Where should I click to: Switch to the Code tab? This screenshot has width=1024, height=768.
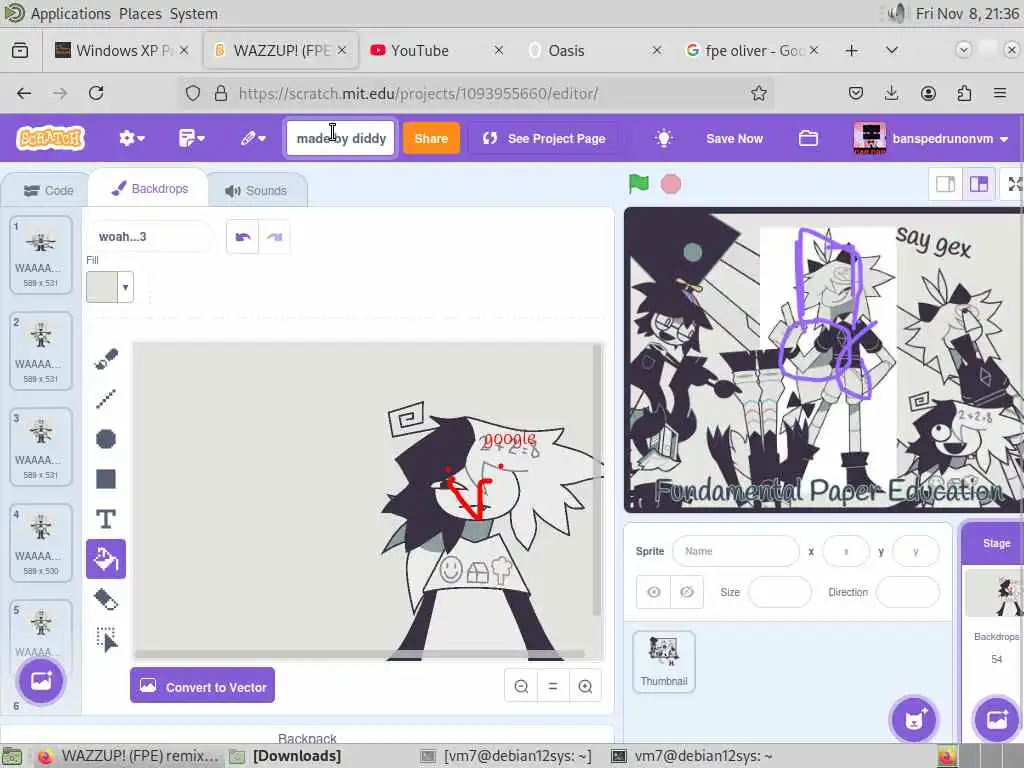tap(48, 191)
